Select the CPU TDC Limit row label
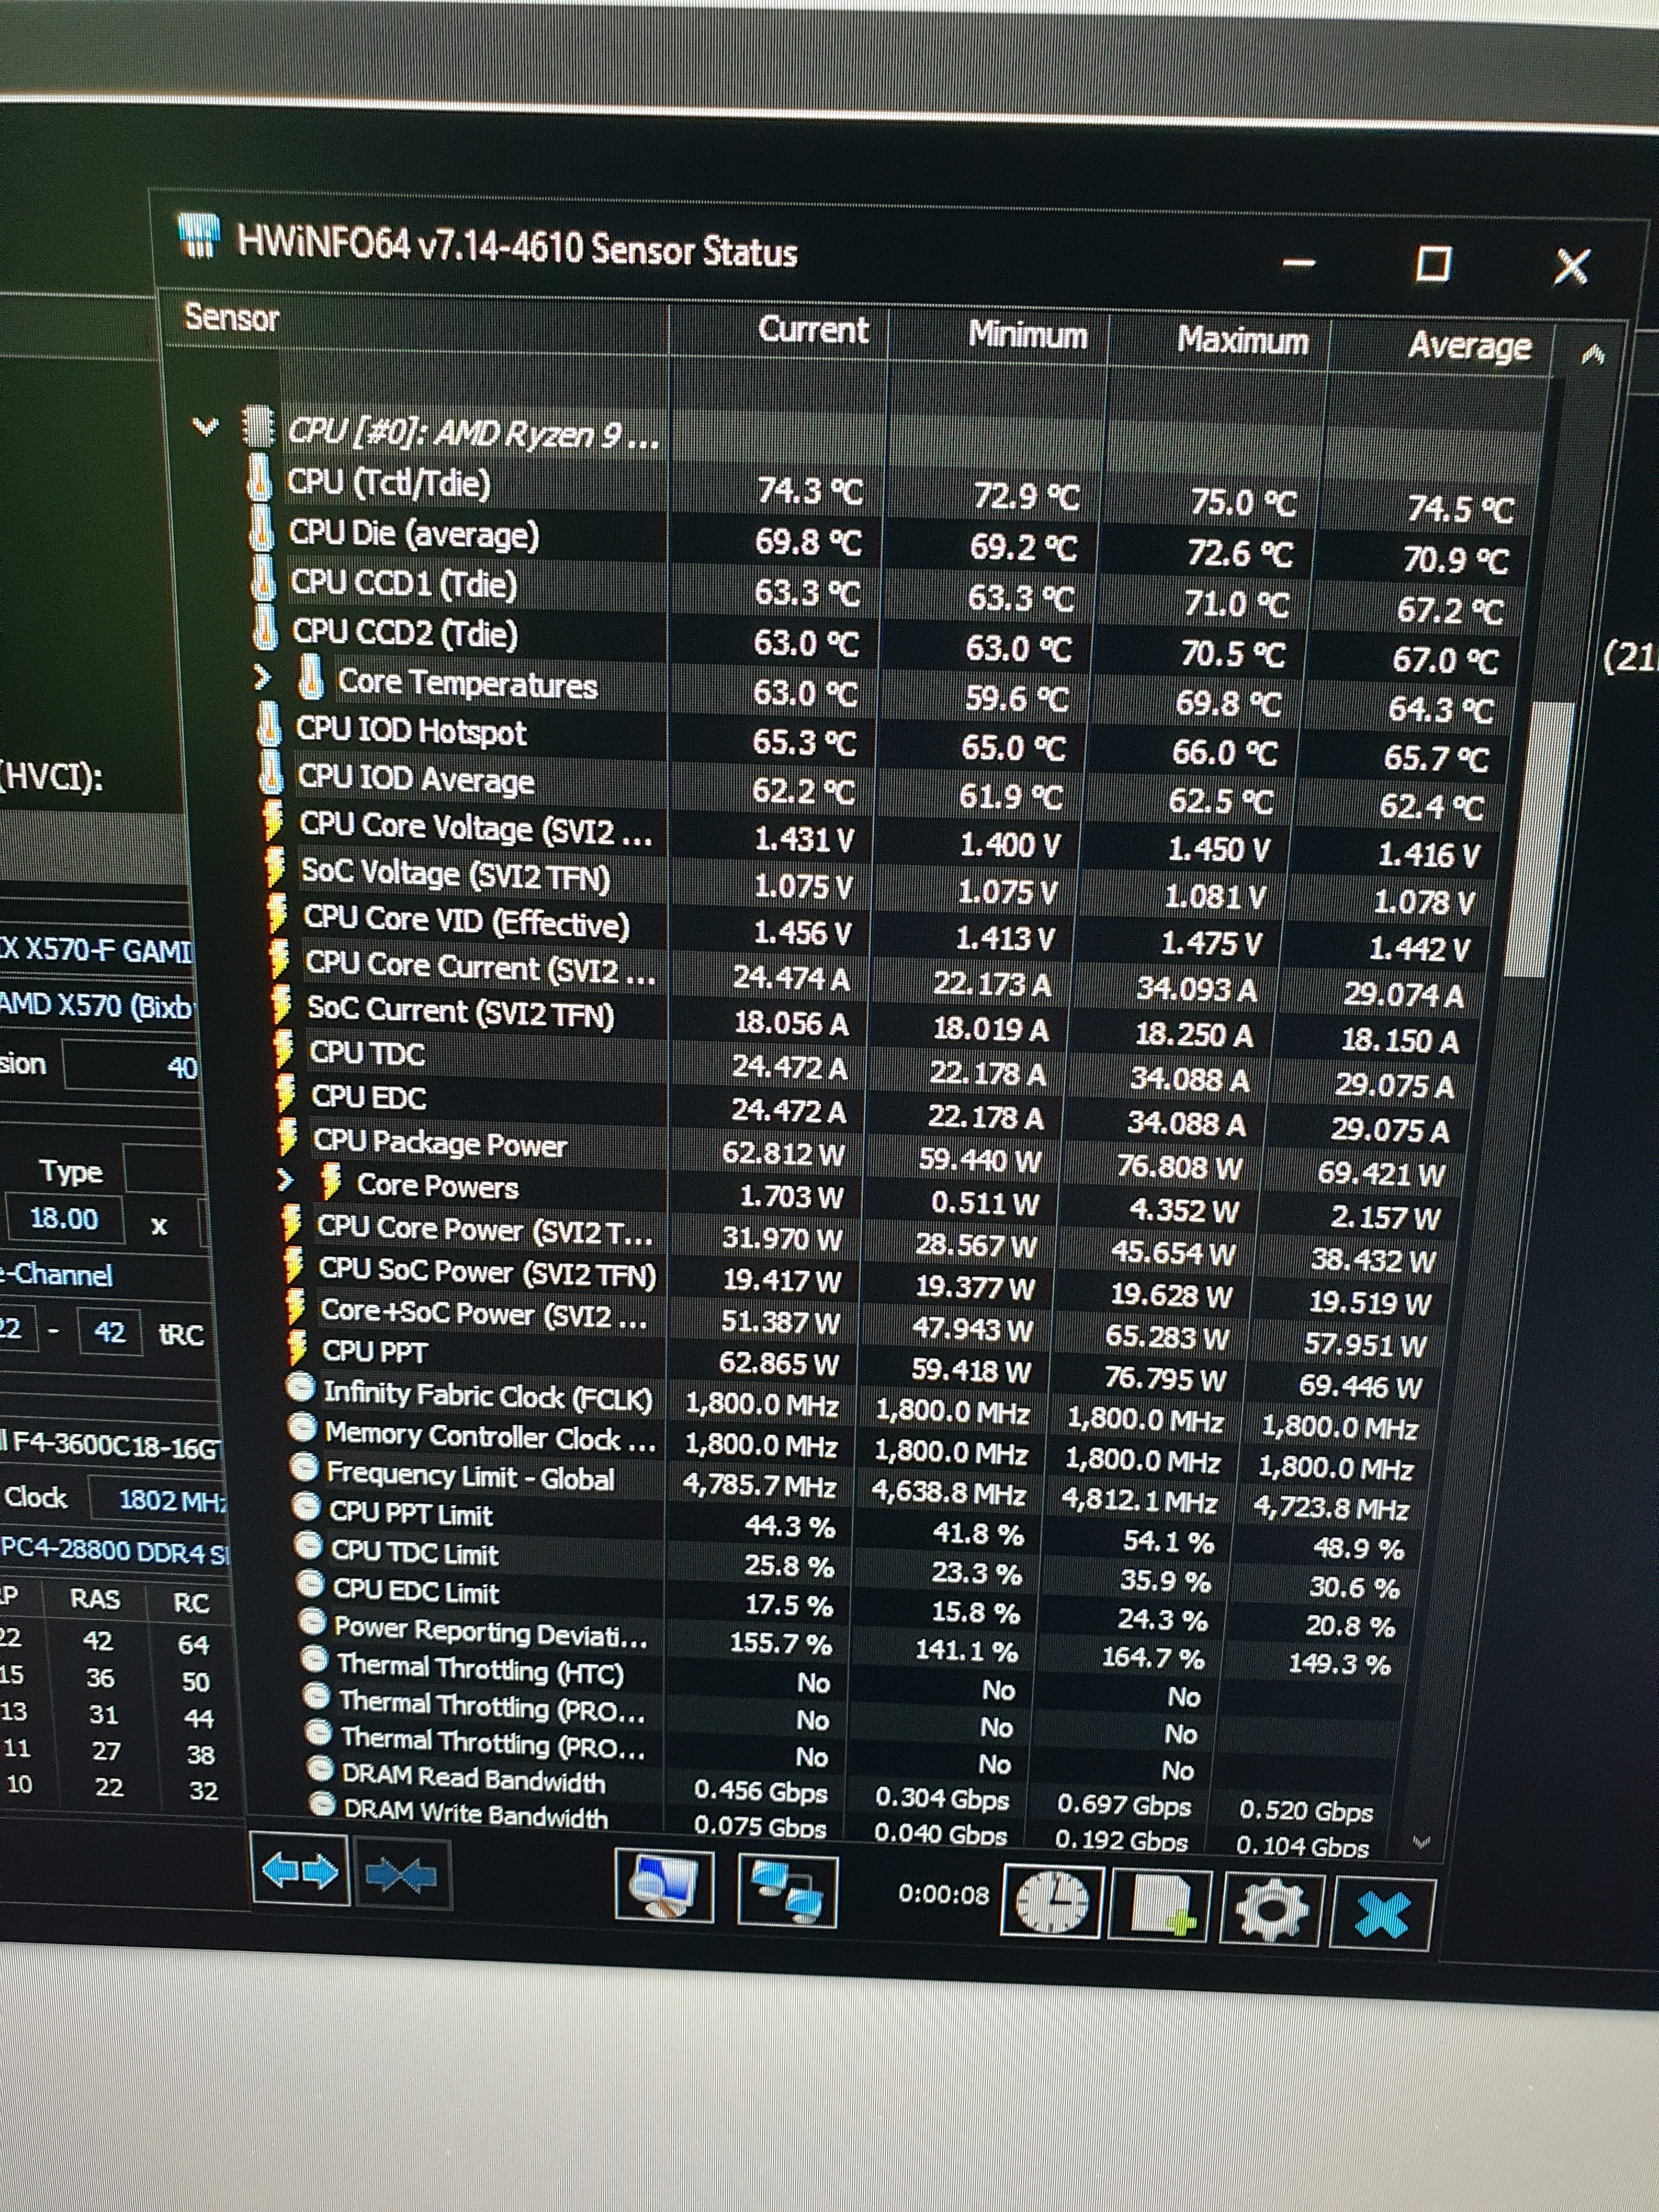 414,1552
